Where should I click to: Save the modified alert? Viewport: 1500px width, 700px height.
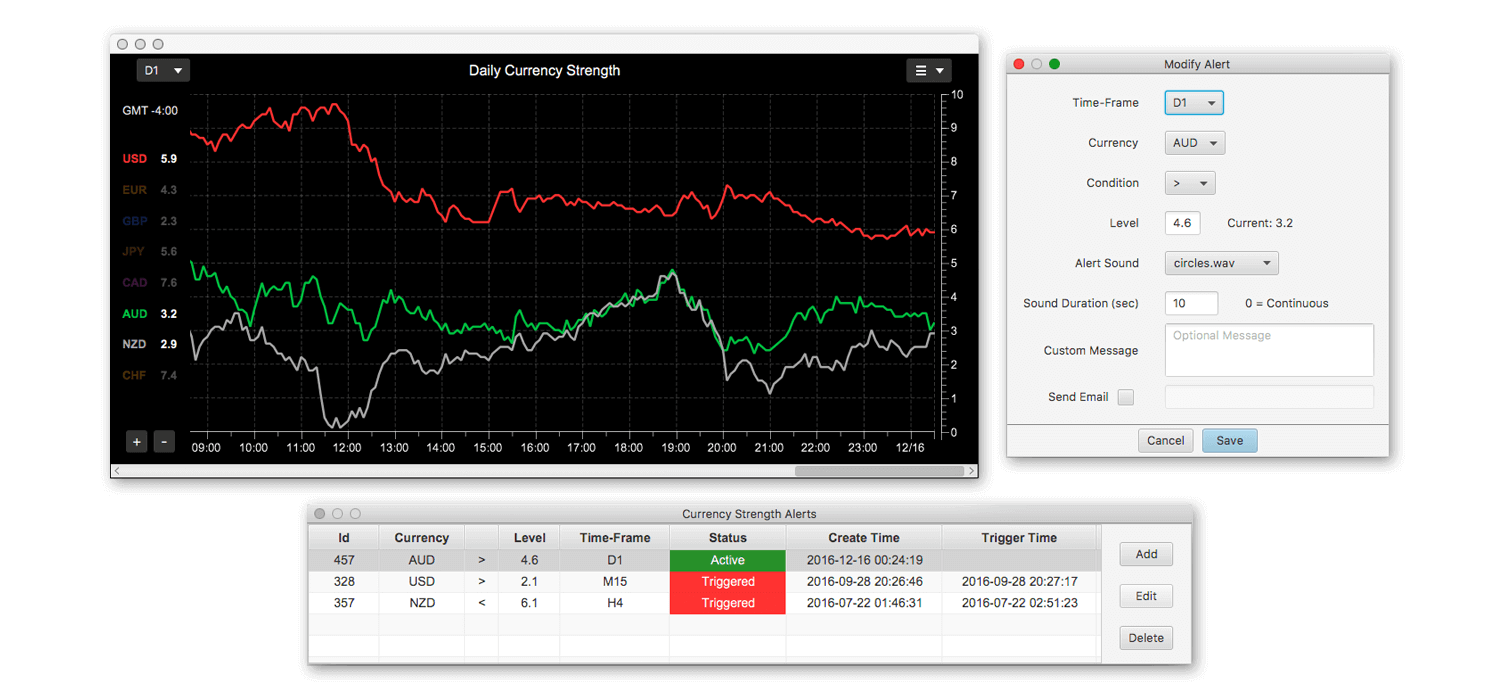click(x=1229, y=440)
